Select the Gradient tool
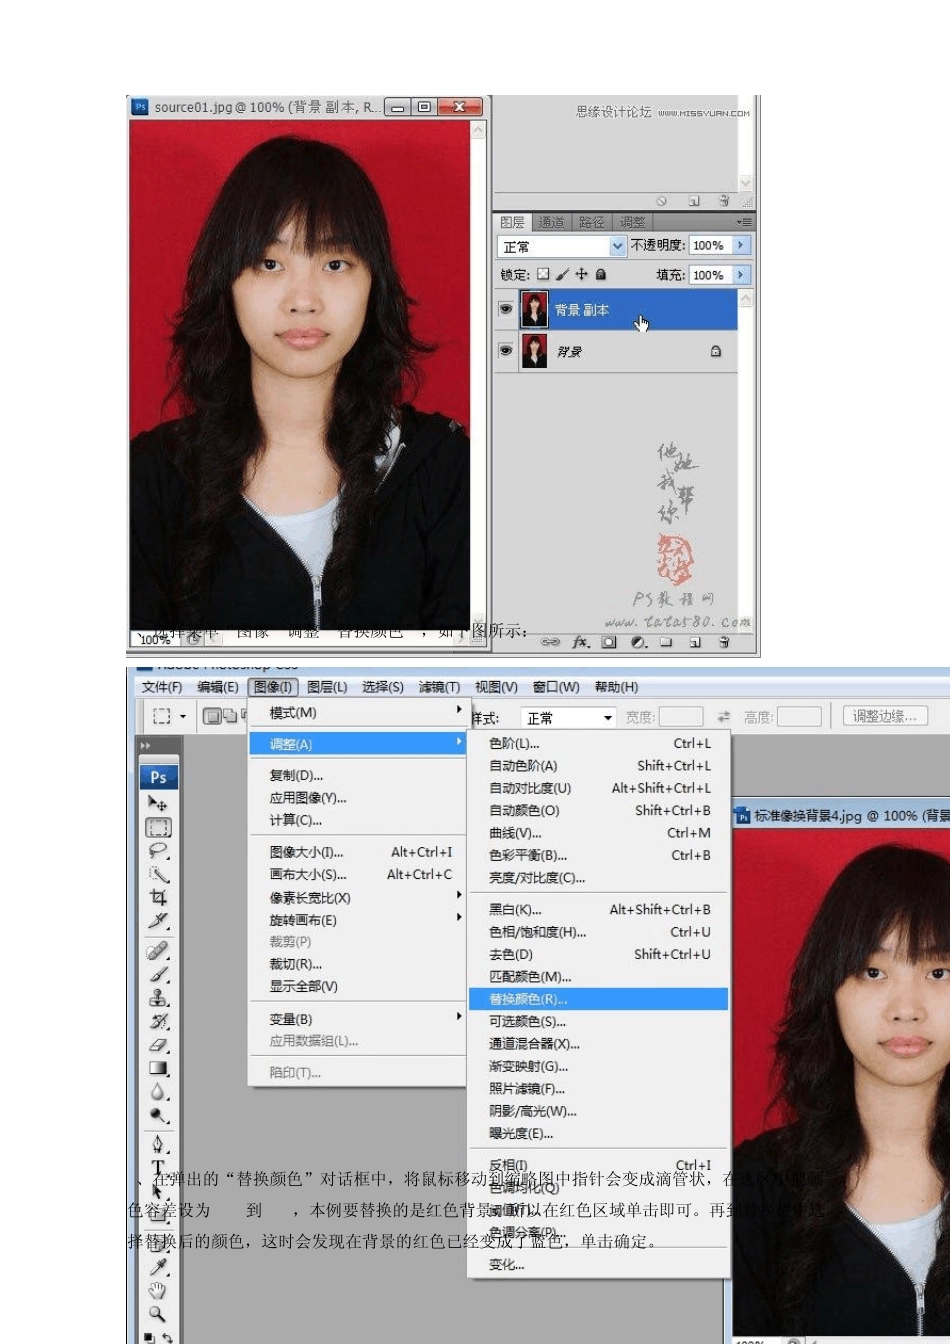The width and height of the screenshot is (950, 1344). click(158, 1068)
